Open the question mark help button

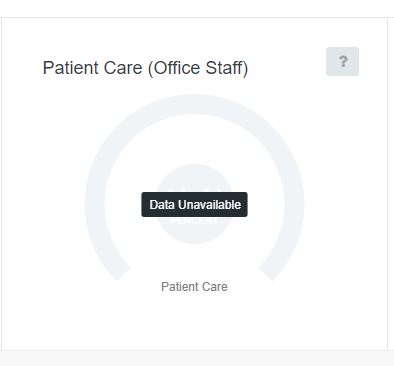tap(342, 62)
